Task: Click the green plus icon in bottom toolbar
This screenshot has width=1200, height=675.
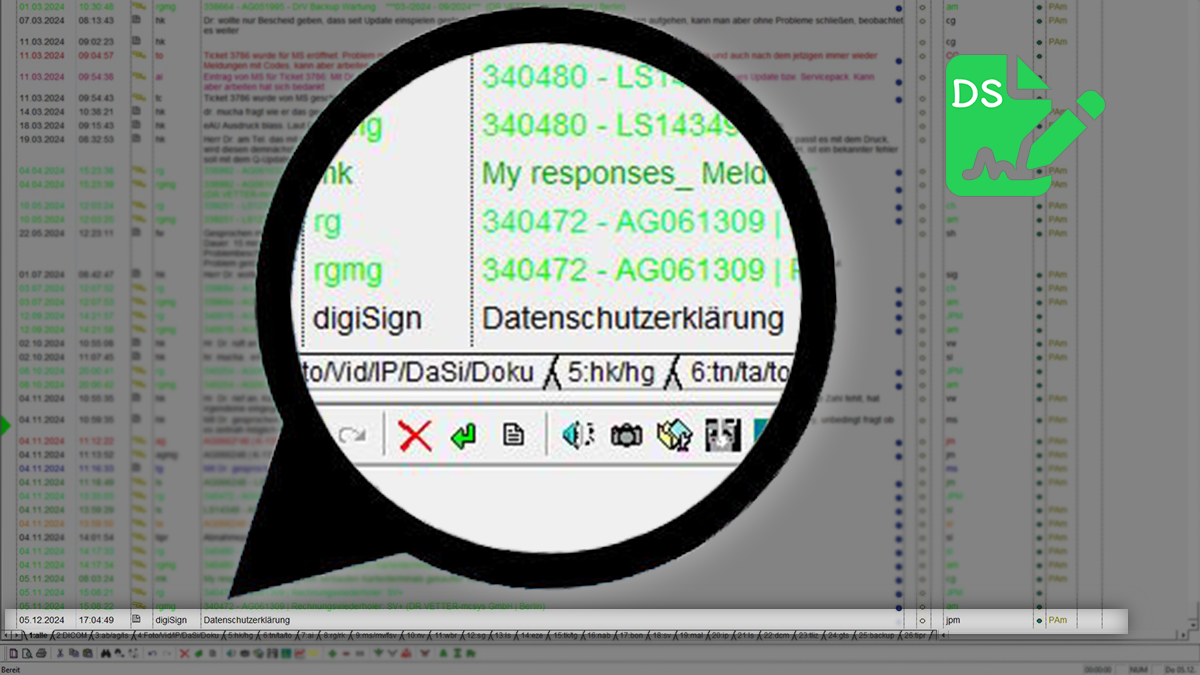Action: click(333, 654)
